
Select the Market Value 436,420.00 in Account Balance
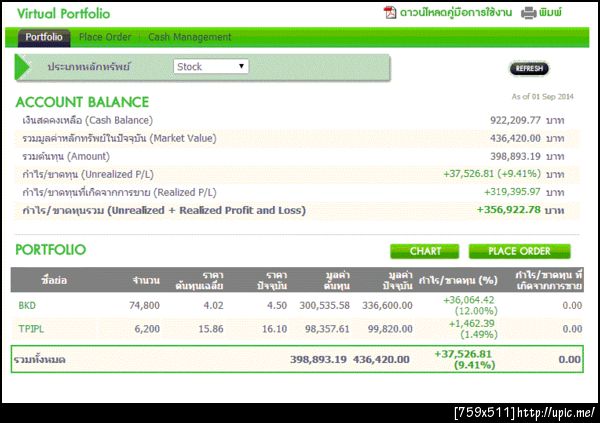[x=515, y=138]
